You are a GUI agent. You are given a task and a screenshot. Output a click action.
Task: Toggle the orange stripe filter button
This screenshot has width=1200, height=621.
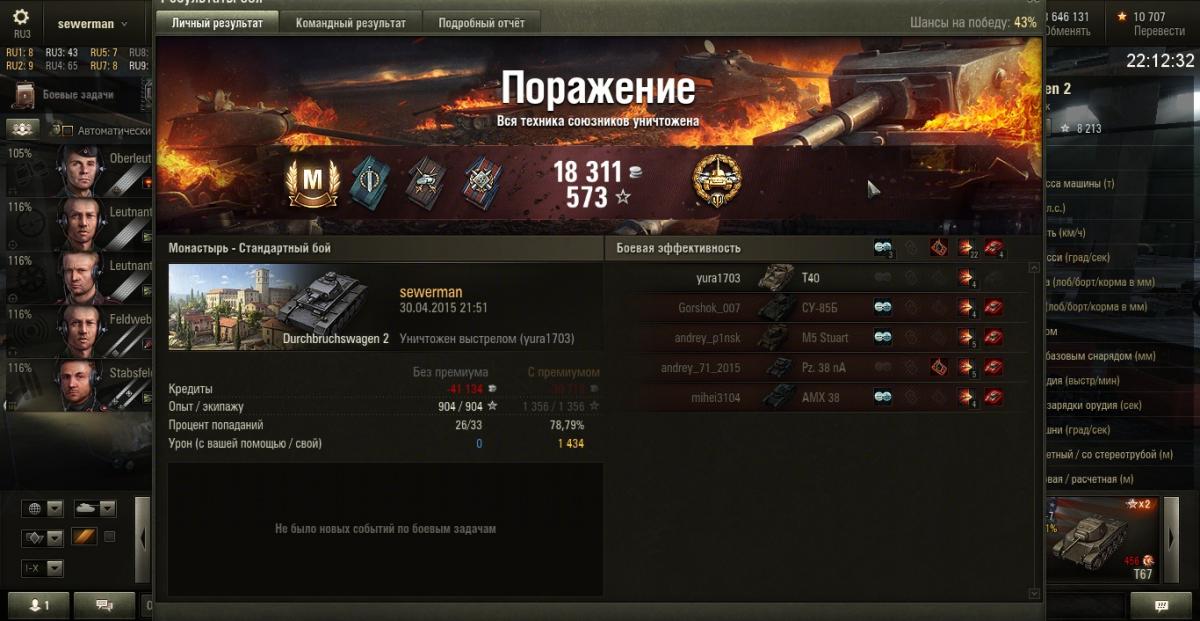(83, 537)
